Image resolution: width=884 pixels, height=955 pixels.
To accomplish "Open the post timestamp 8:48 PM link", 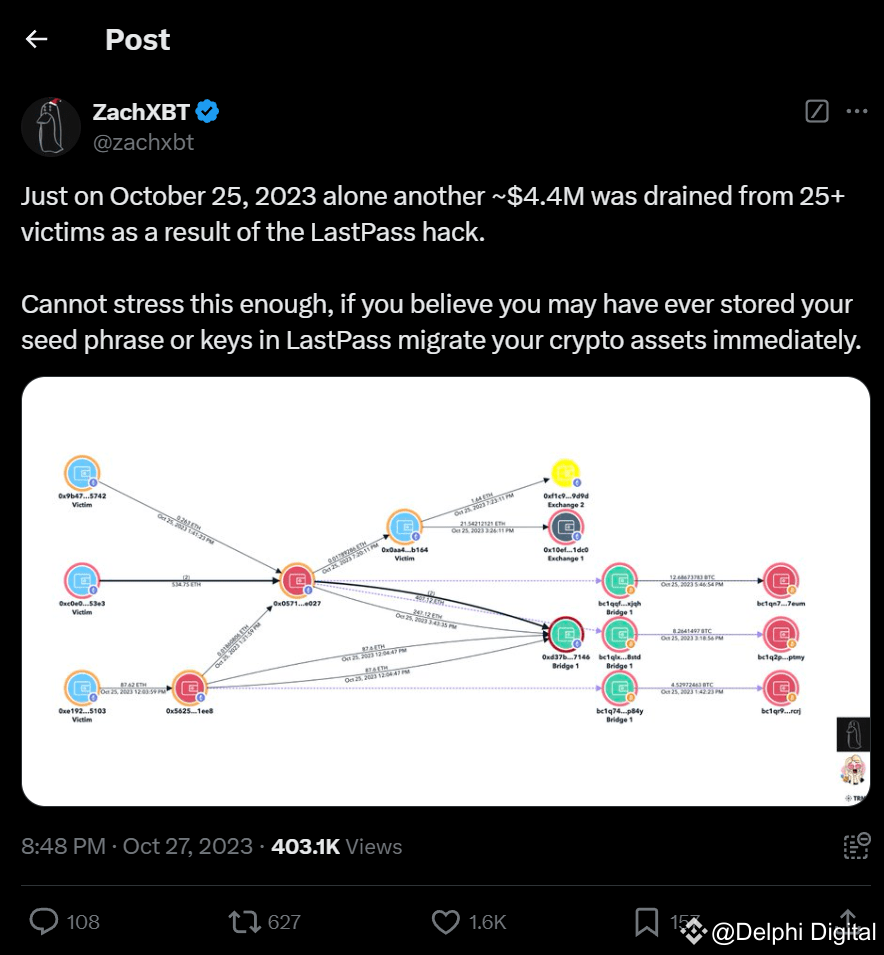I will pyautogui.click(x=63, y=846).
